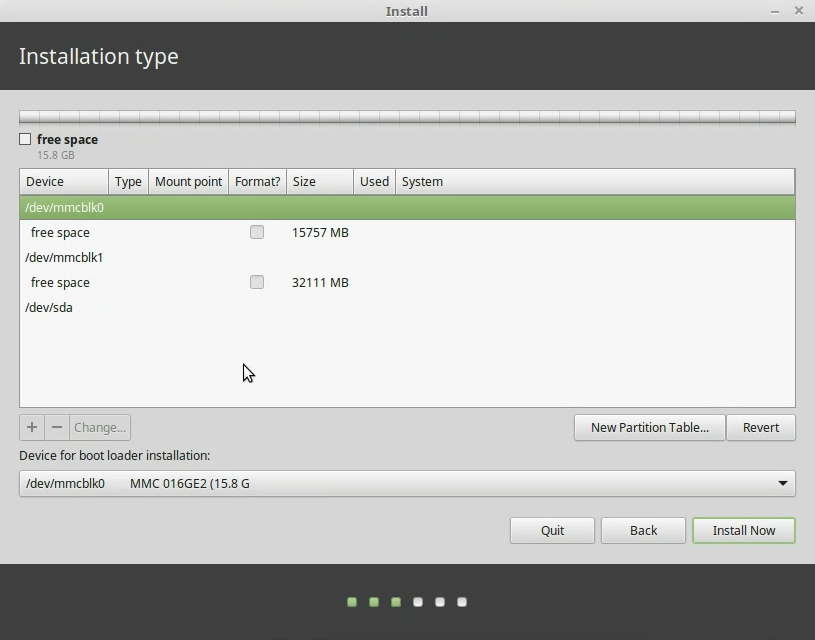The height and width of the screenshot is (640, 815).
Task: Click the Size column header
Action: [319, 182]
